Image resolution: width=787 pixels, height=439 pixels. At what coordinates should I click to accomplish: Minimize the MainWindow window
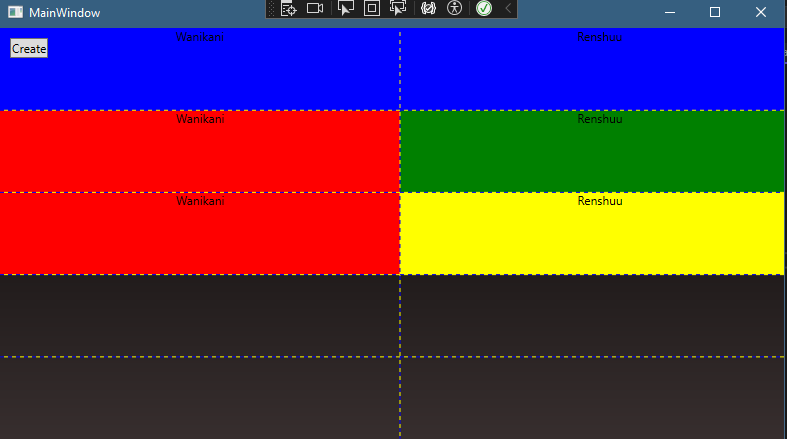(669, 12)
